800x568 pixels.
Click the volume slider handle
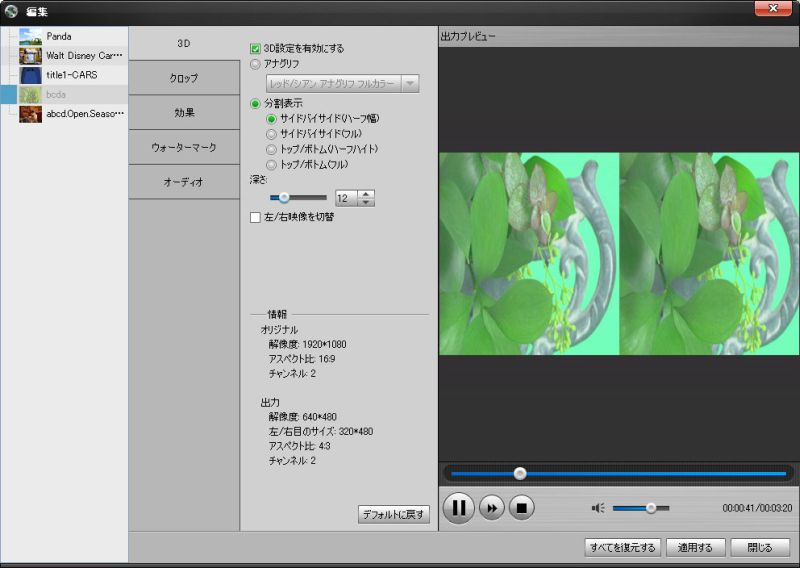(x=651, y=508)
